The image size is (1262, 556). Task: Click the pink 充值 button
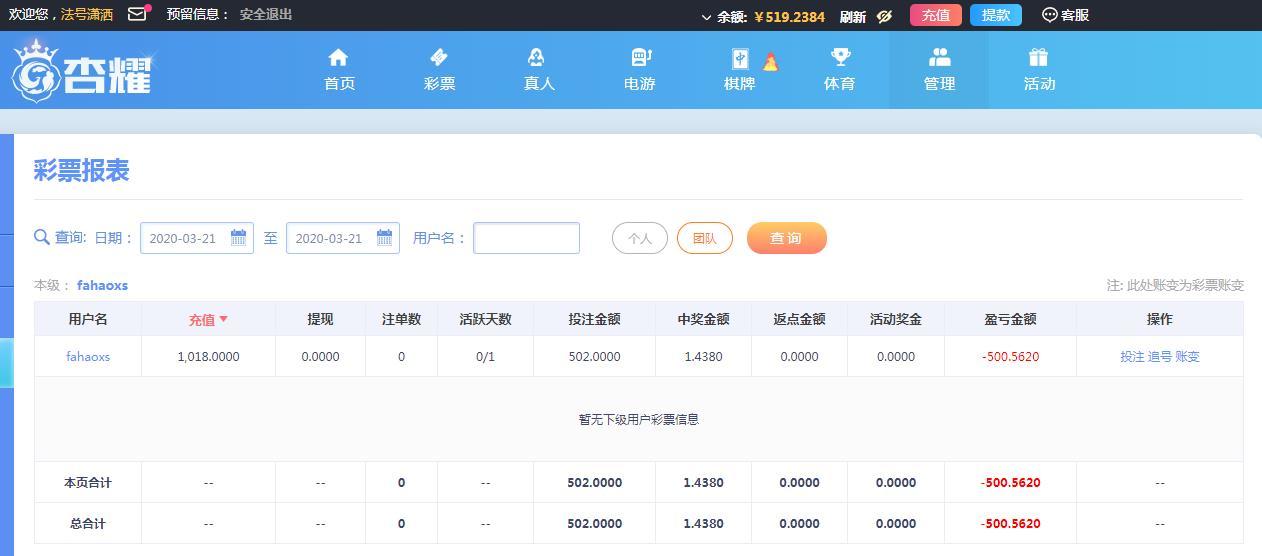click(x=936, y=15)
